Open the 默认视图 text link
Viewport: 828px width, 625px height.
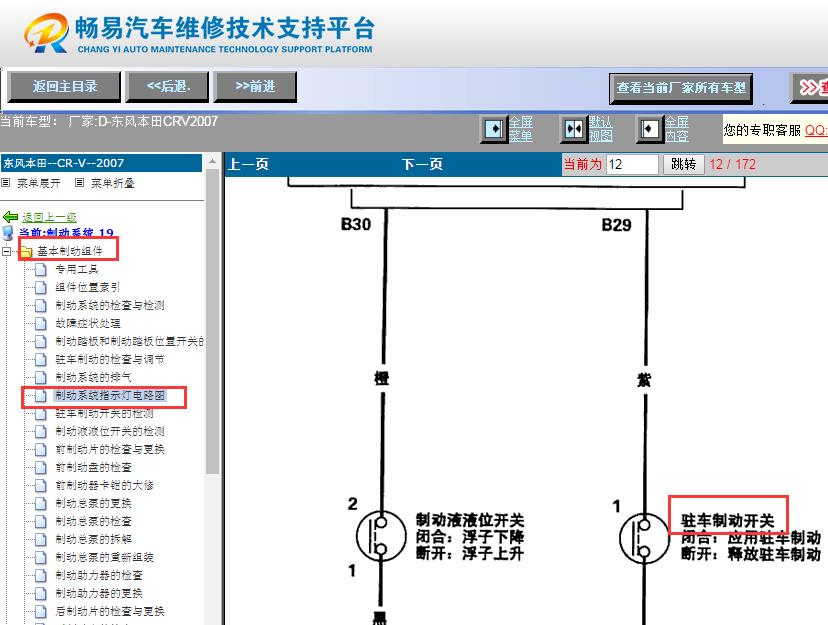(600, 129)
